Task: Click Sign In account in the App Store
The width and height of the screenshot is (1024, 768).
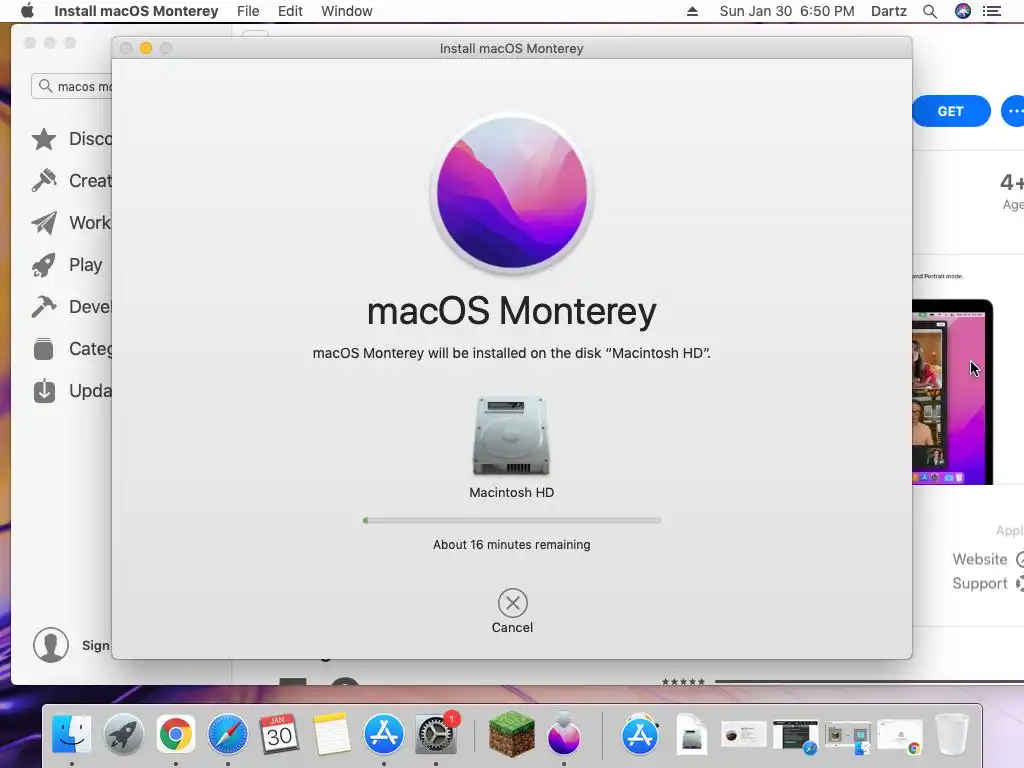Action: [x=71, y=645]
